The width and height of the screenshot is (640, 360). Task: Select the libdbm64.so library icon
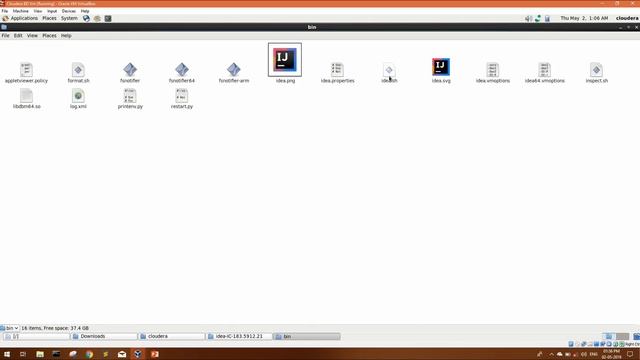pos(26,96)
